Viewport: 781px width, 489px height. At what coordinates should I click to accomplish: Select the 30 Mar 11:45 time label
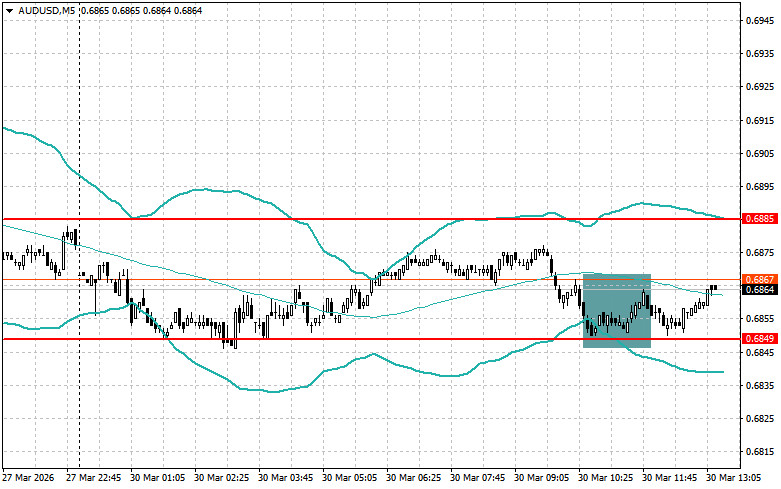[669, 478]
